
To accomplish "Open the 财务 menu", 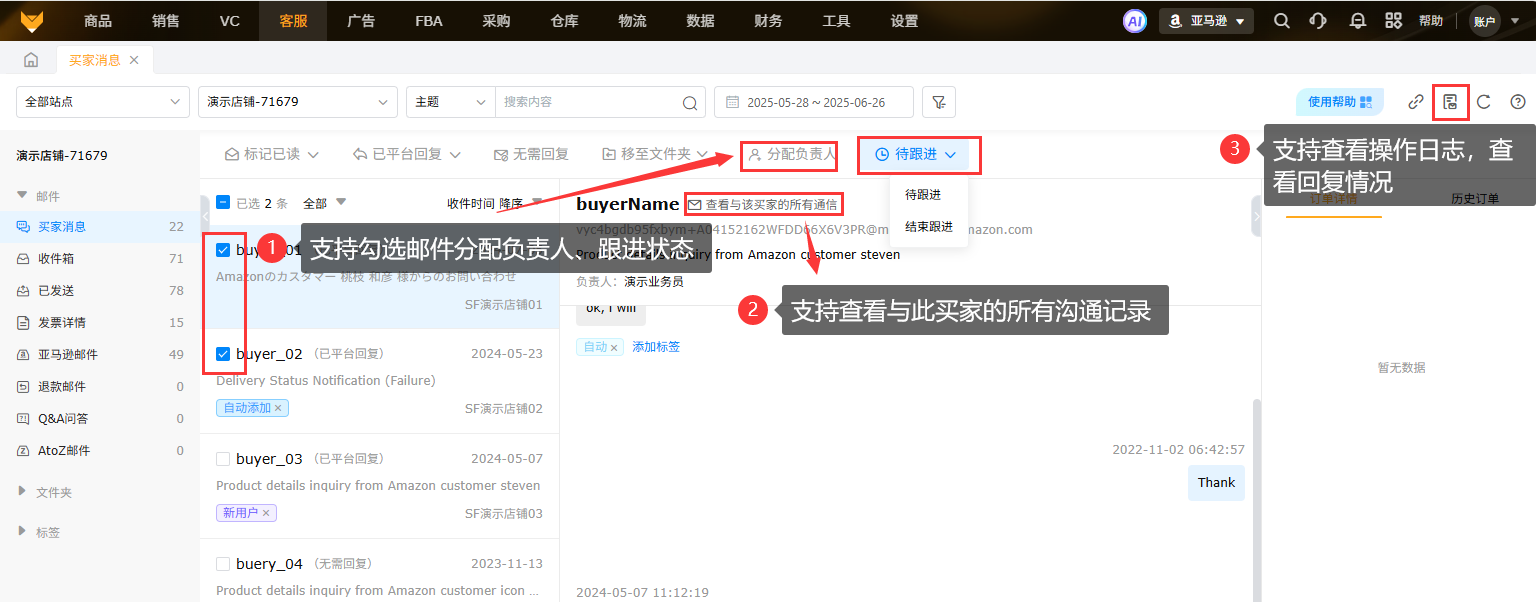I will pyautogui.click(x=768, y=21).
